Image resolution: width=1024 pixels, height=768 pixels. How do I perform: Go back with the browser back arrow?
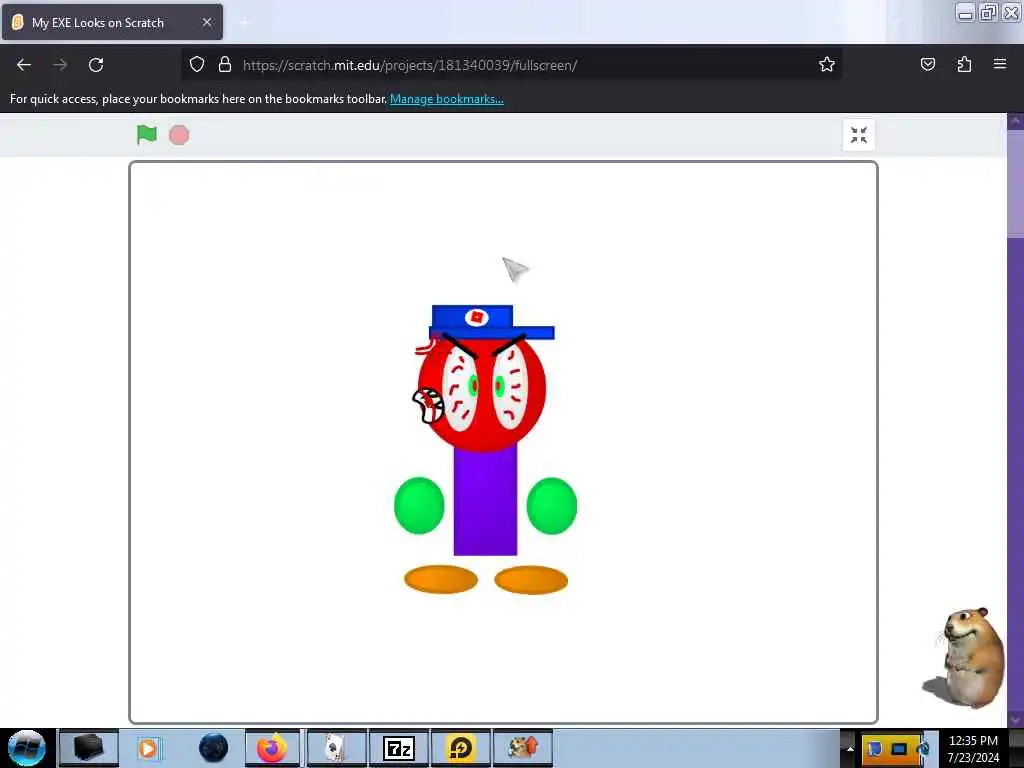click(24, 65)
